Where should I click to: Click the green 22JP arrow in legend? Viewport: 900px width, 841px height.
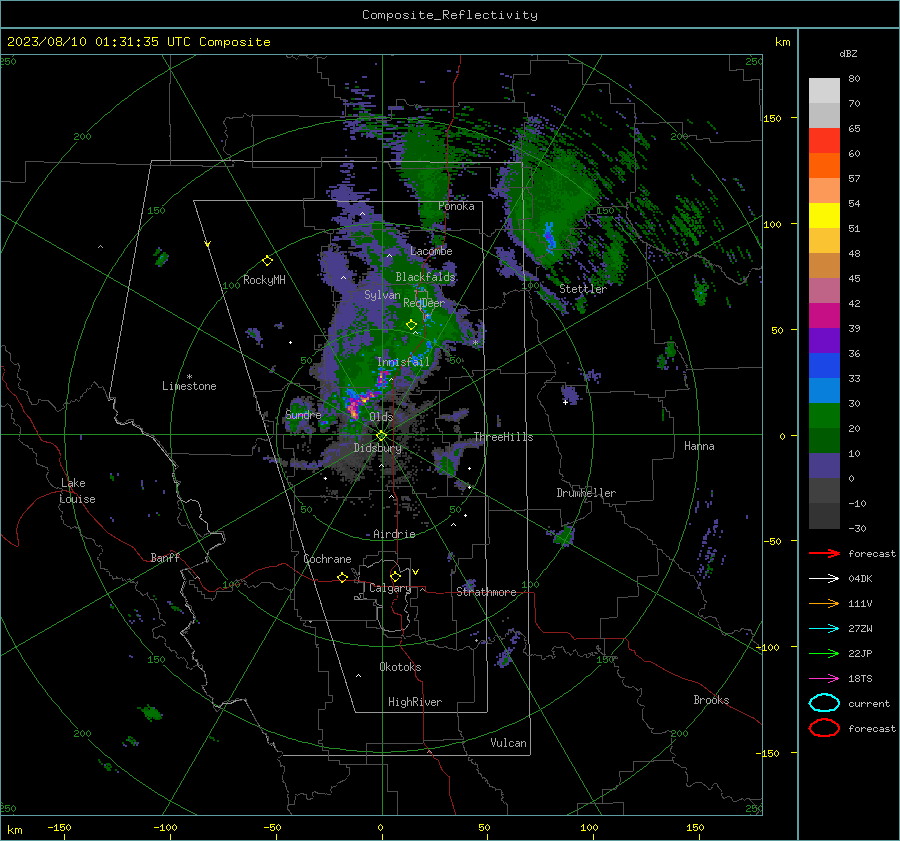coord(824,653)
